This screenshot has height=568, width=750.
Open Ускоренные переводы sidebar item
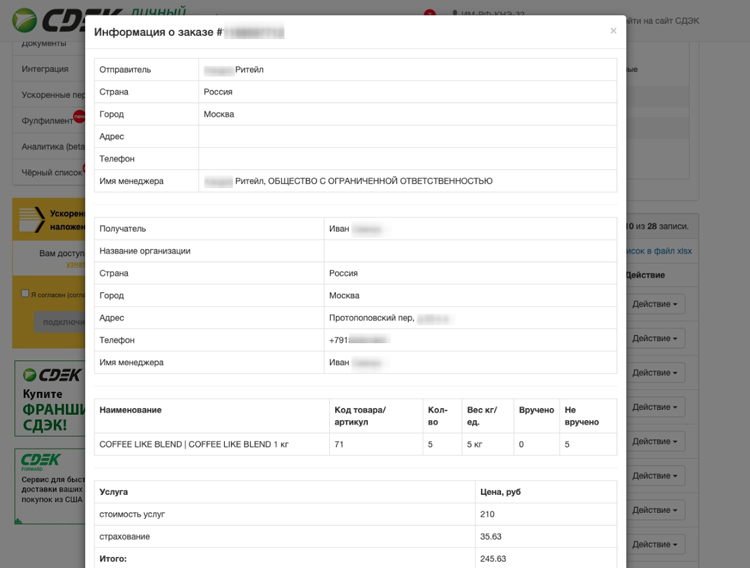49,95
